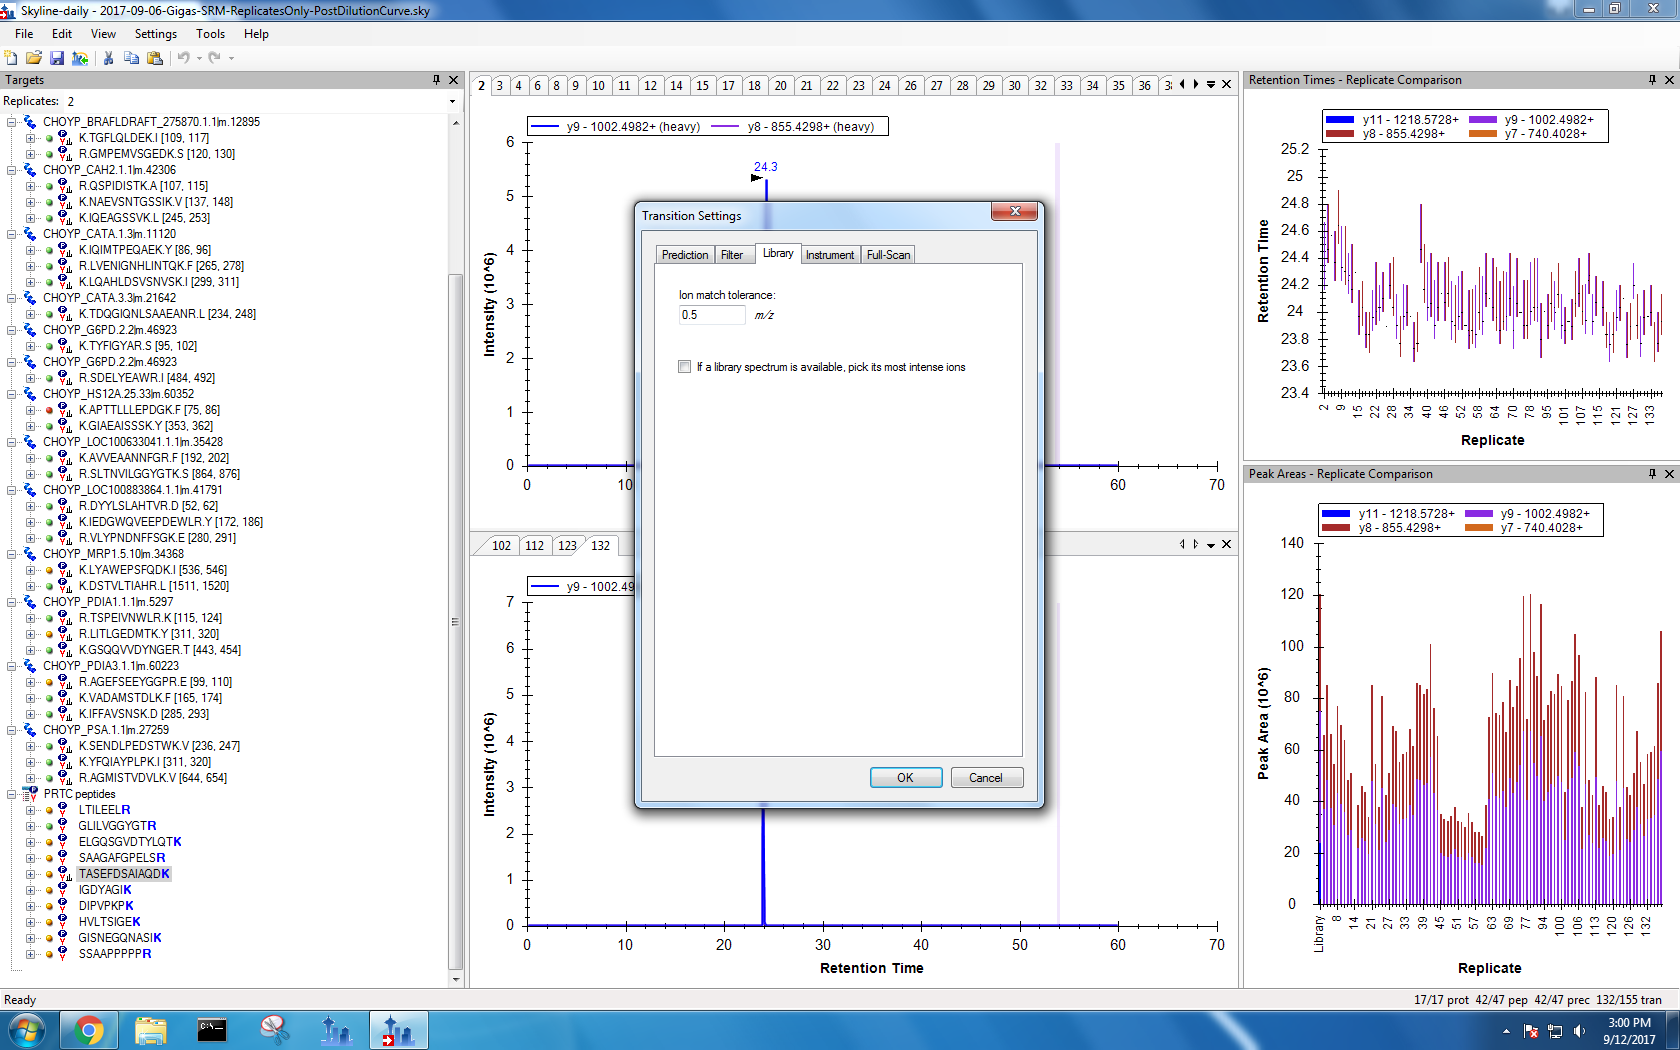The height and width of the screenshot is (1050, 1680).
Task: Select peptide ELGQSGVDTYLQTK in PRTC list
Action: coord(130,842)
